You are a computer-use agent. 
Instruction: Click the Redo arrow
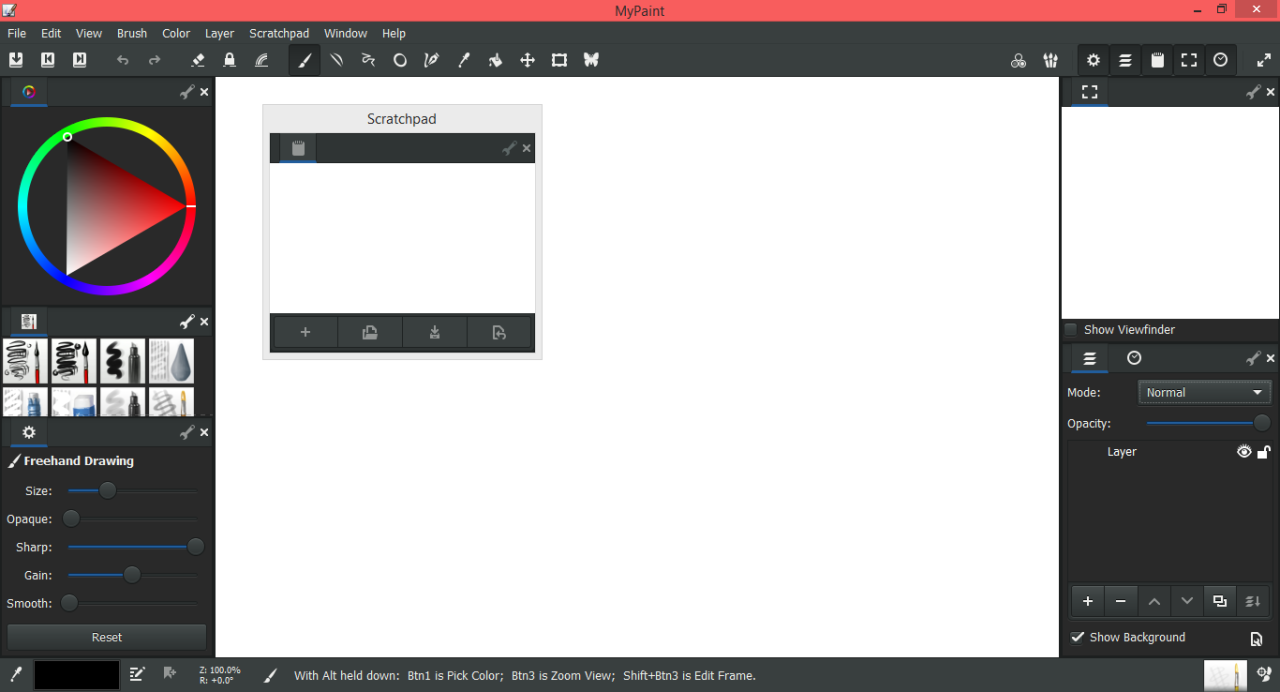tap(155, 60)
